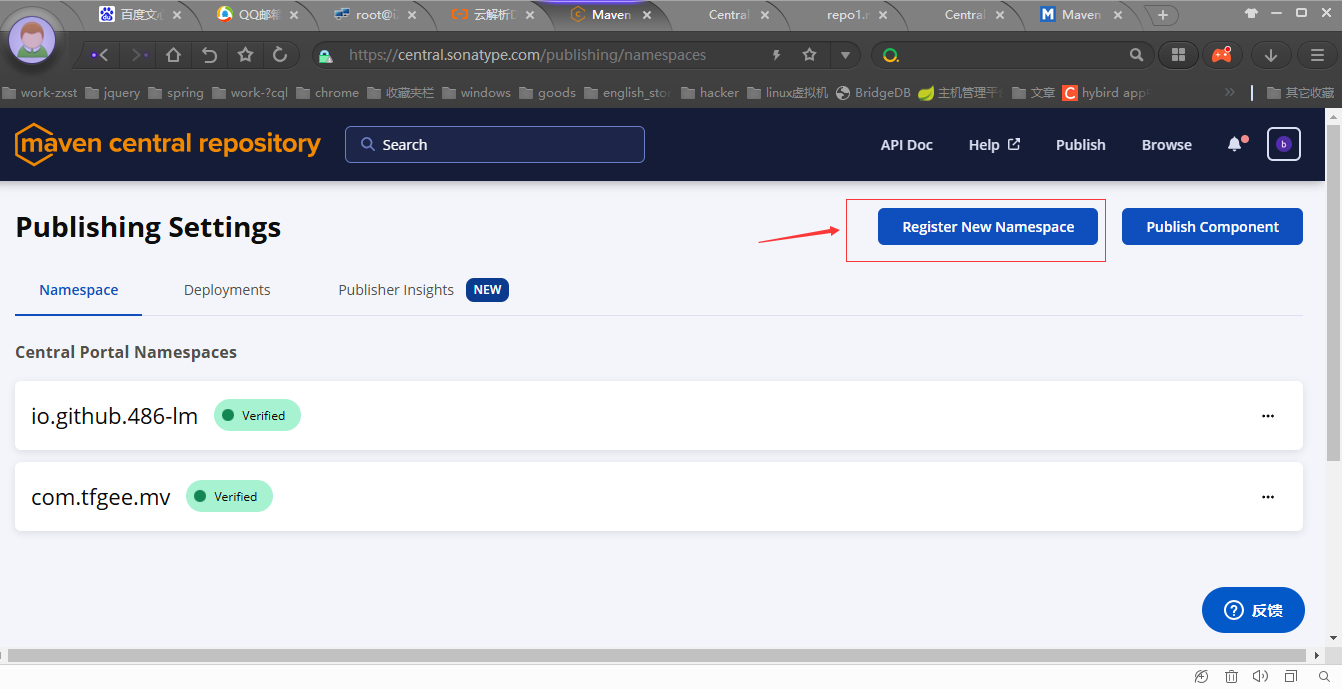
Task: Select the Namespace tab
Action: [x=79, y=290]
